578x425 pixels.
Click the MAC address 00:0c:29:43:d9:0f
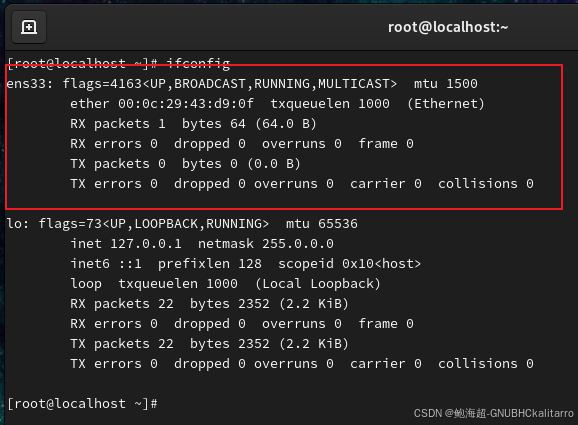click(x=186, y=104)
